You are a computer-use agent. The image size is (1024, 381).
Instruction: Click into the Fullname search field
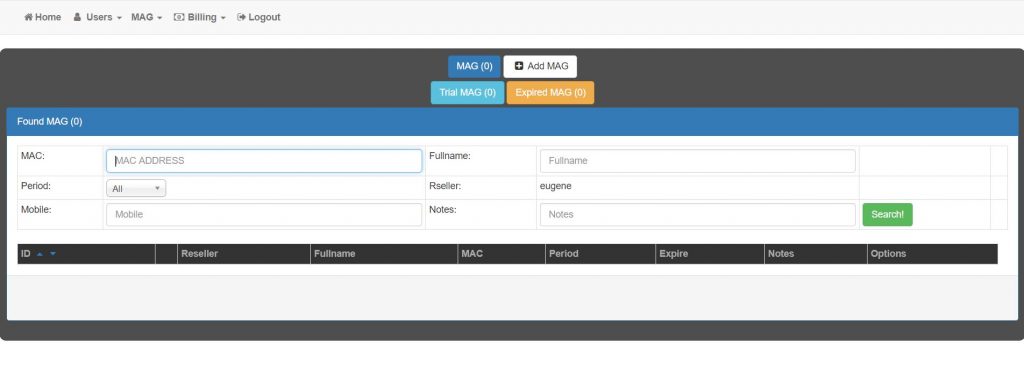[x=697, y=161]
